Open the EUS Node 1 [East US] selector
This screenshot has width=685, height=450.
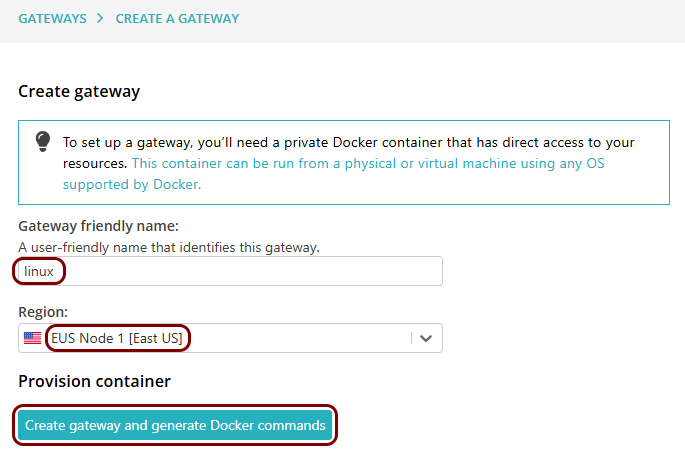[x=230, y=338]
